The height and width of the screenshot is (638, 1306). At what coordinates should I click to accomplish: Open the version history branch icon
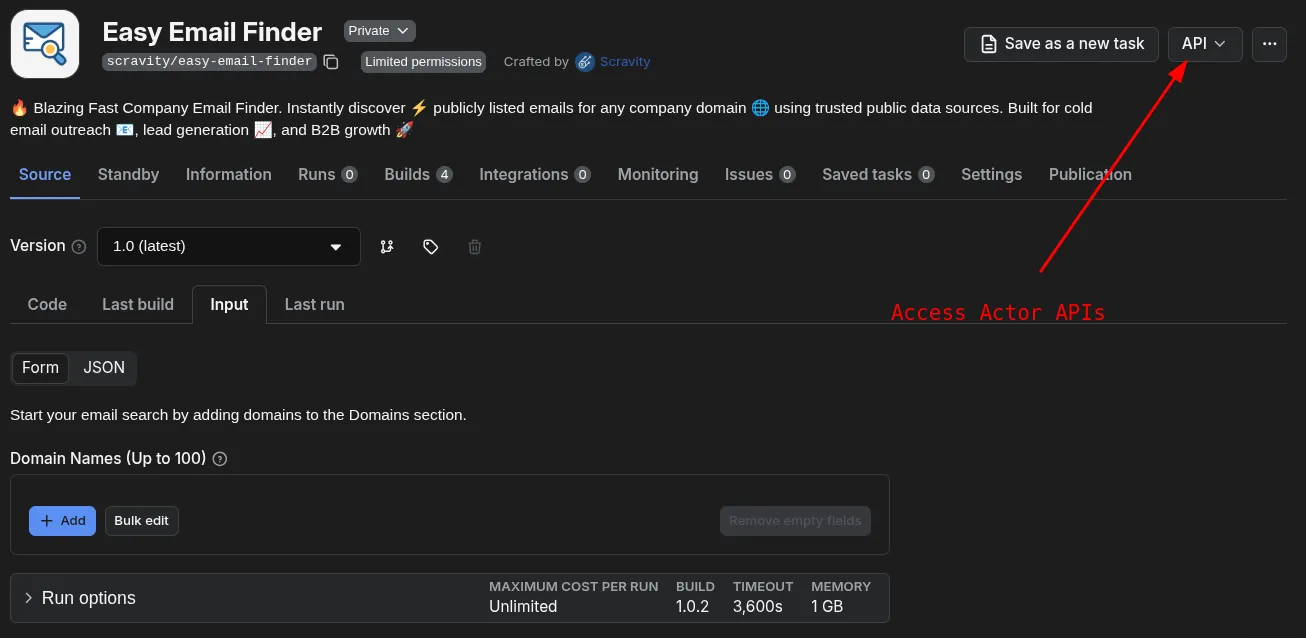pyautogui.click(x=386, y=246)
